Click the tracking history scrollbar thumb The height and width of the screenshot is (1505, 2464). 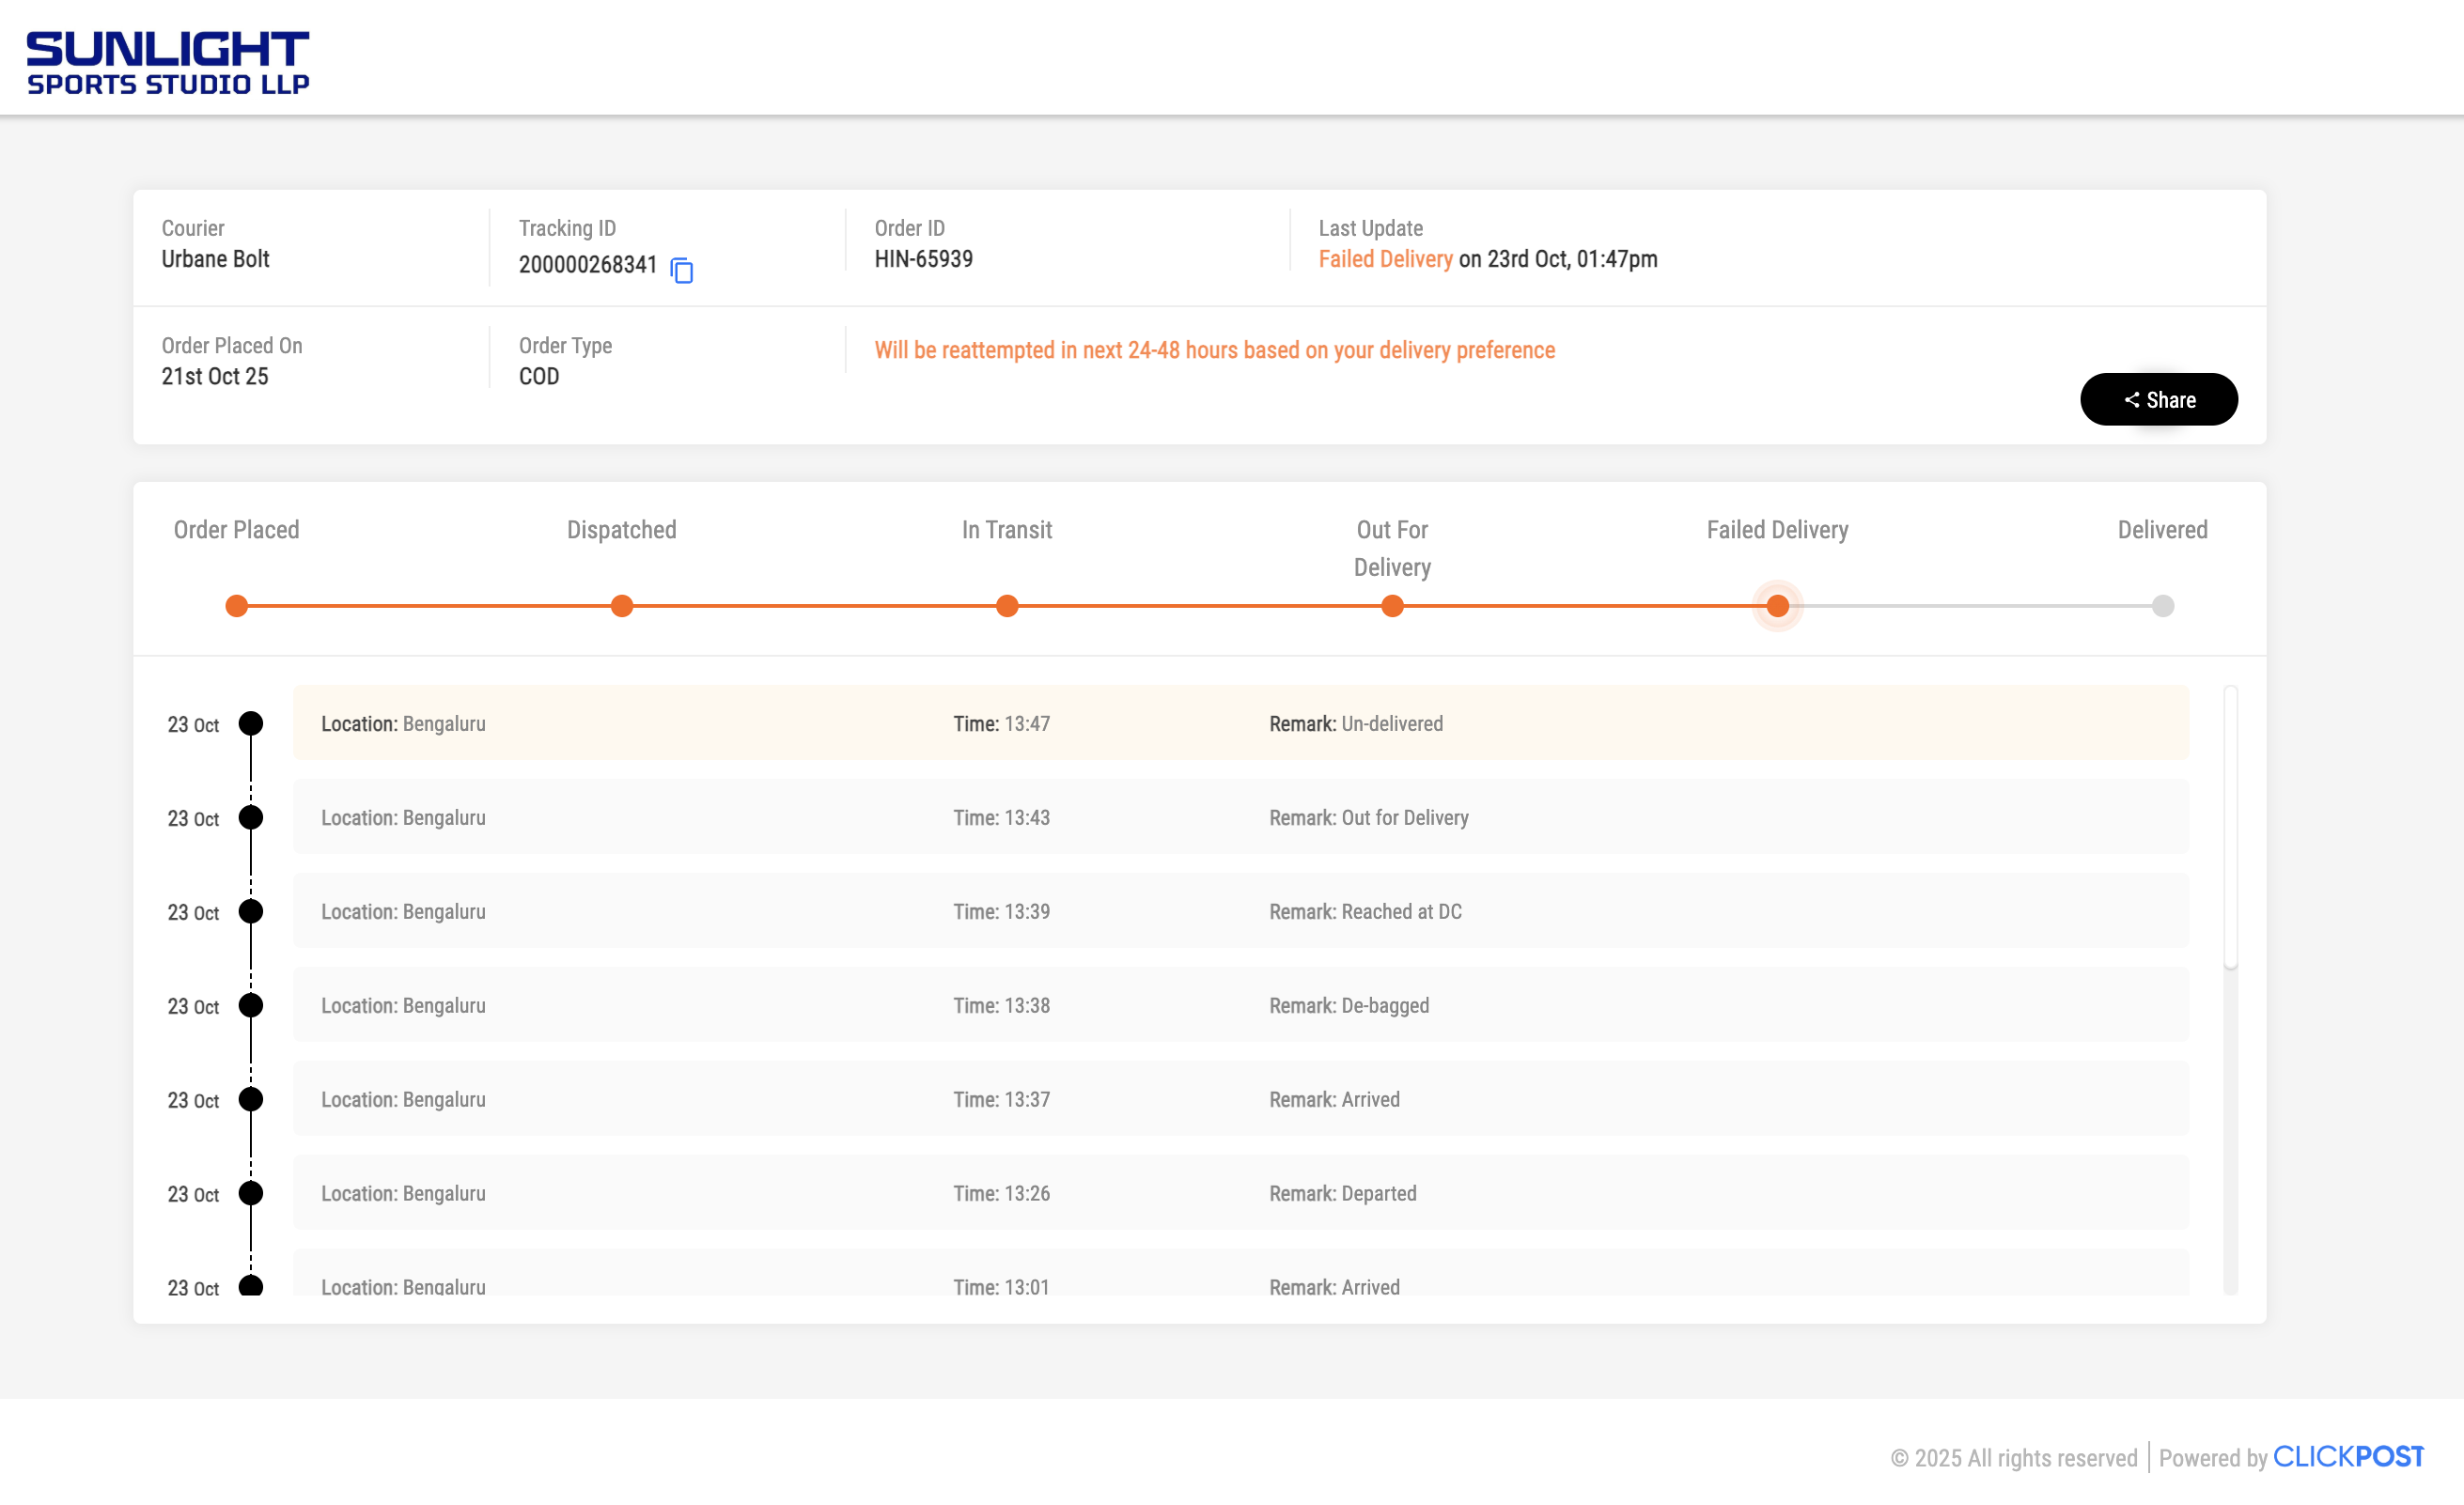2230,828
